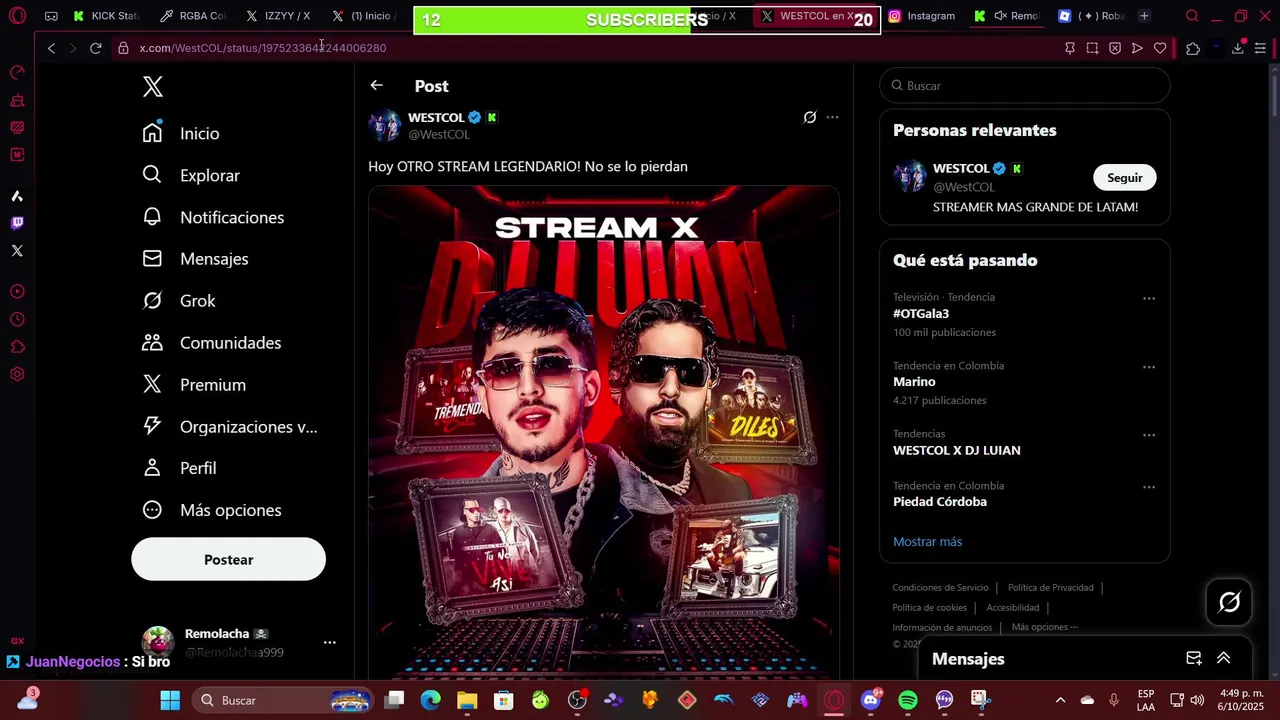Image resolution: width=1280 pixels, height=720 pixels.
Task: Open the Marino trend
Action: (914, 382)
